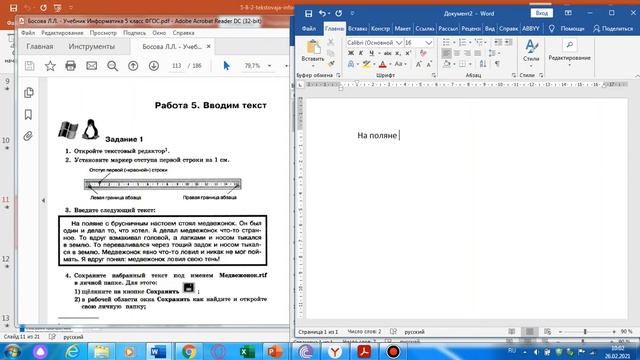This screenshot has height=360, width=640.
Task: Click the Вход sign-in button in Word
Action: point(542,13)
